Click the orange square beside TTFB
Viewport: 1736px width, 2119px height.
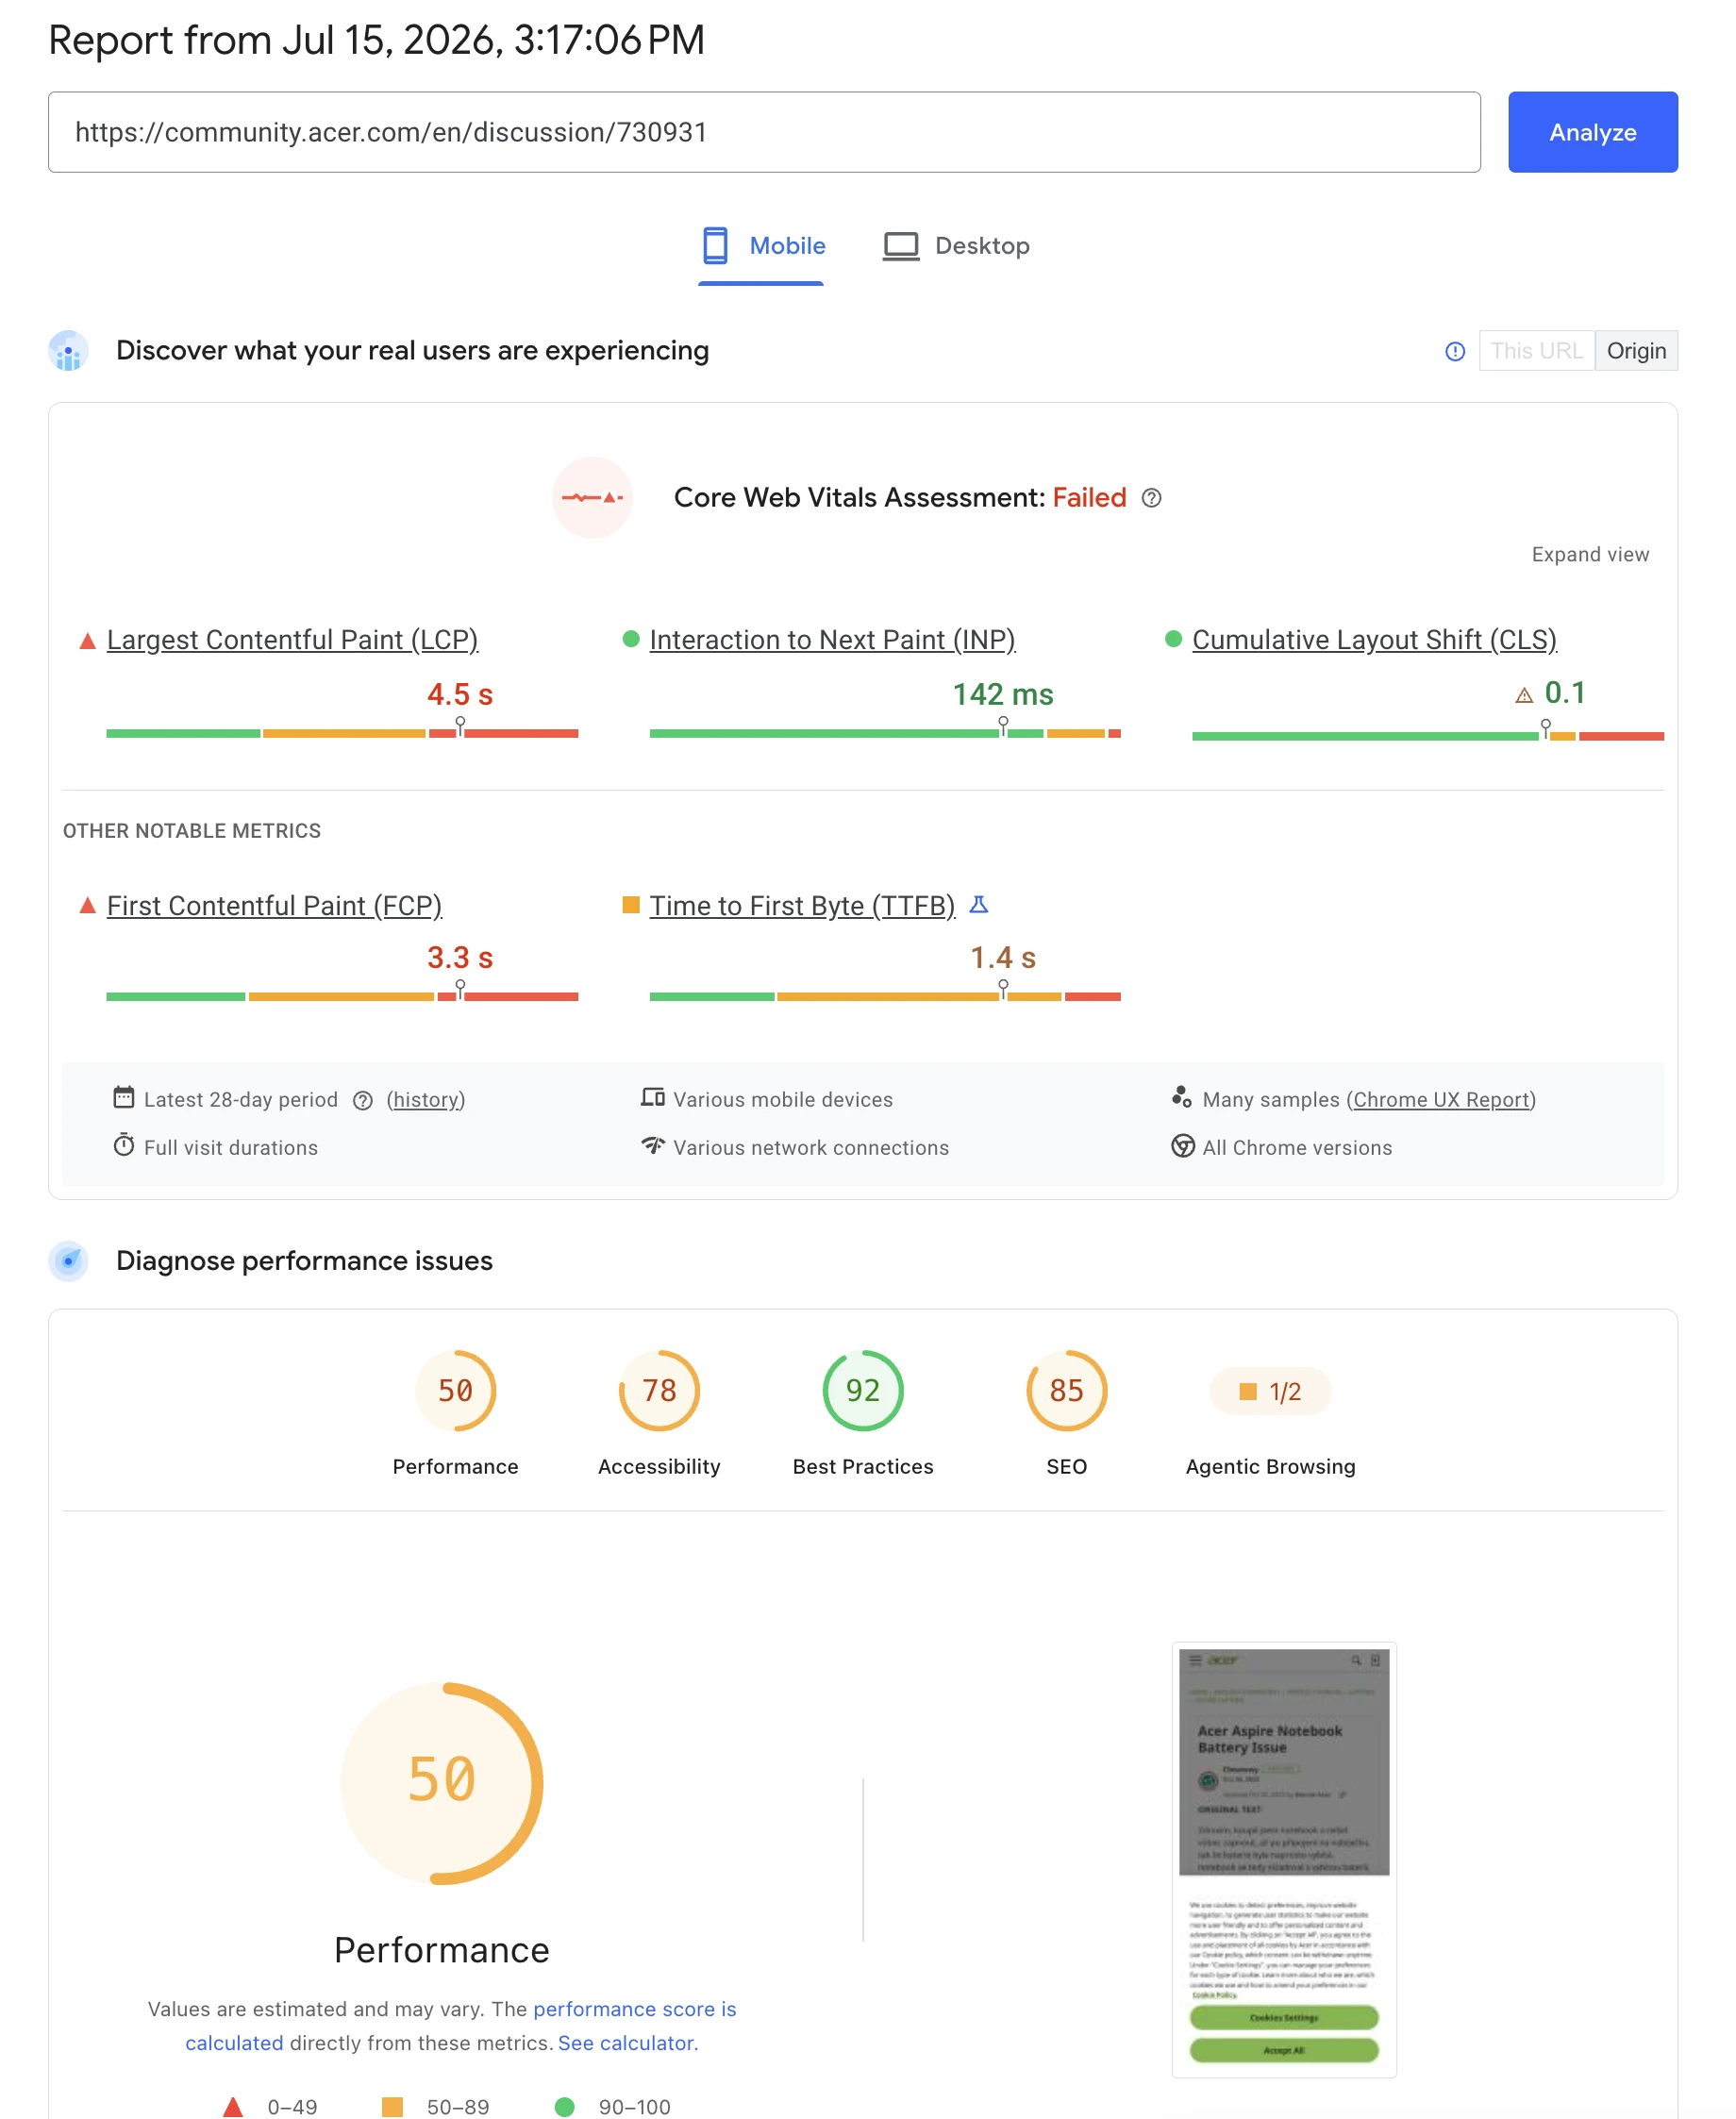coord(630,905)
